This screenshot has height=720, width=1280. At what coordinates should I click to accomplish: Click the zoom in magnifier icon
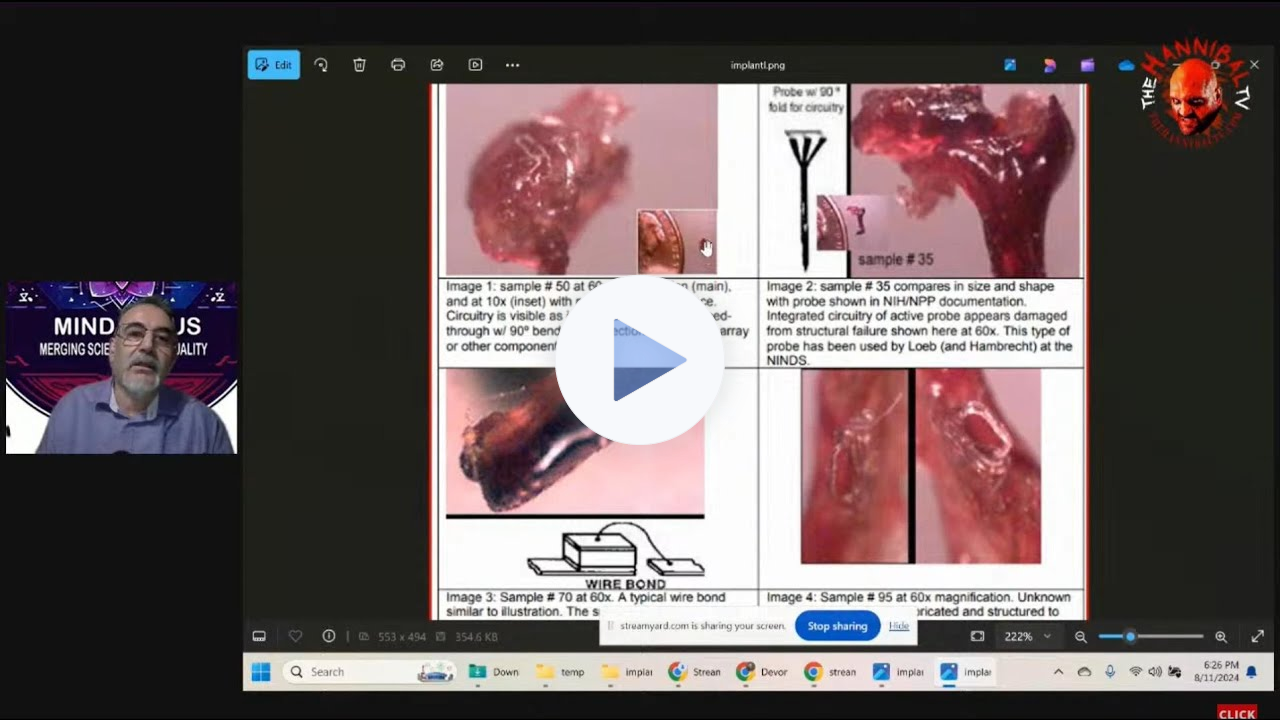point(1221,637)
